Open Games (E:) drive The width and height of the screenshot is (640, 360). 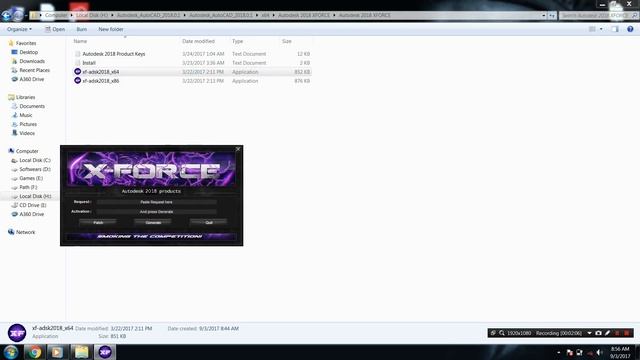[31, 178]
